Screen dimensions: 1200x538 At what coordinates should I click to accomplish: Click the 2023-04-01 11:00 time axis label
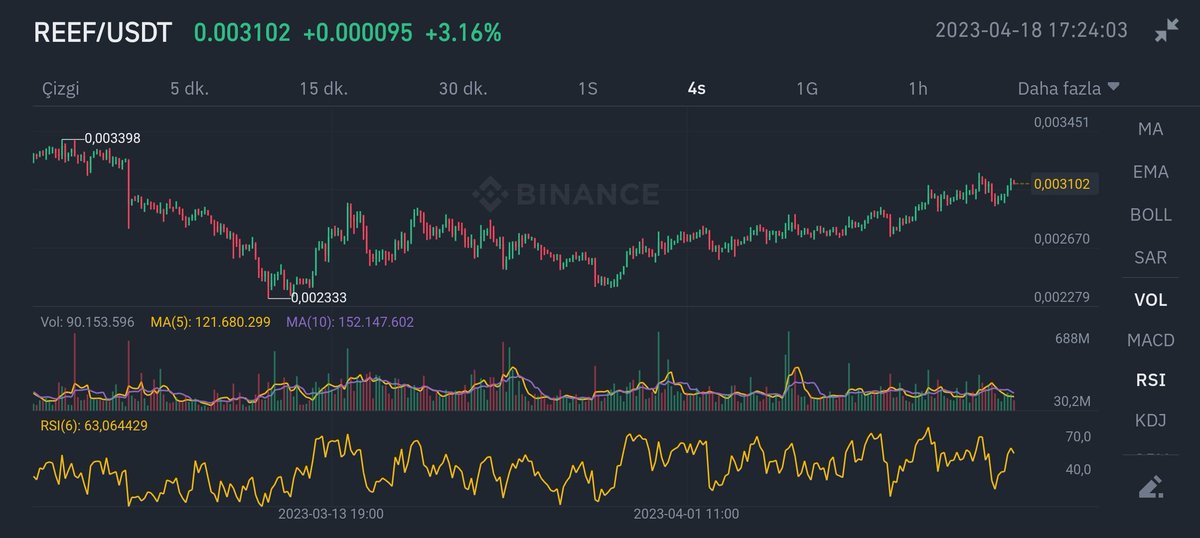[x=687, y=514]
